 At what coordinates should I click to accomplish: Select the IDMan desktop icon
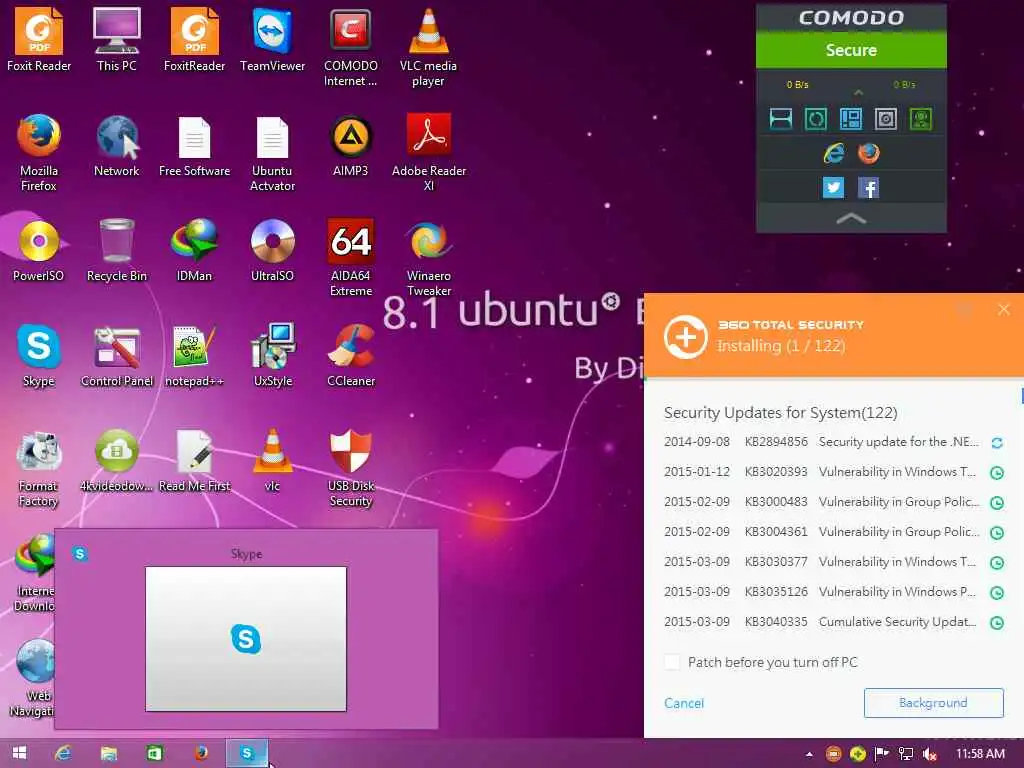(195, 250)
